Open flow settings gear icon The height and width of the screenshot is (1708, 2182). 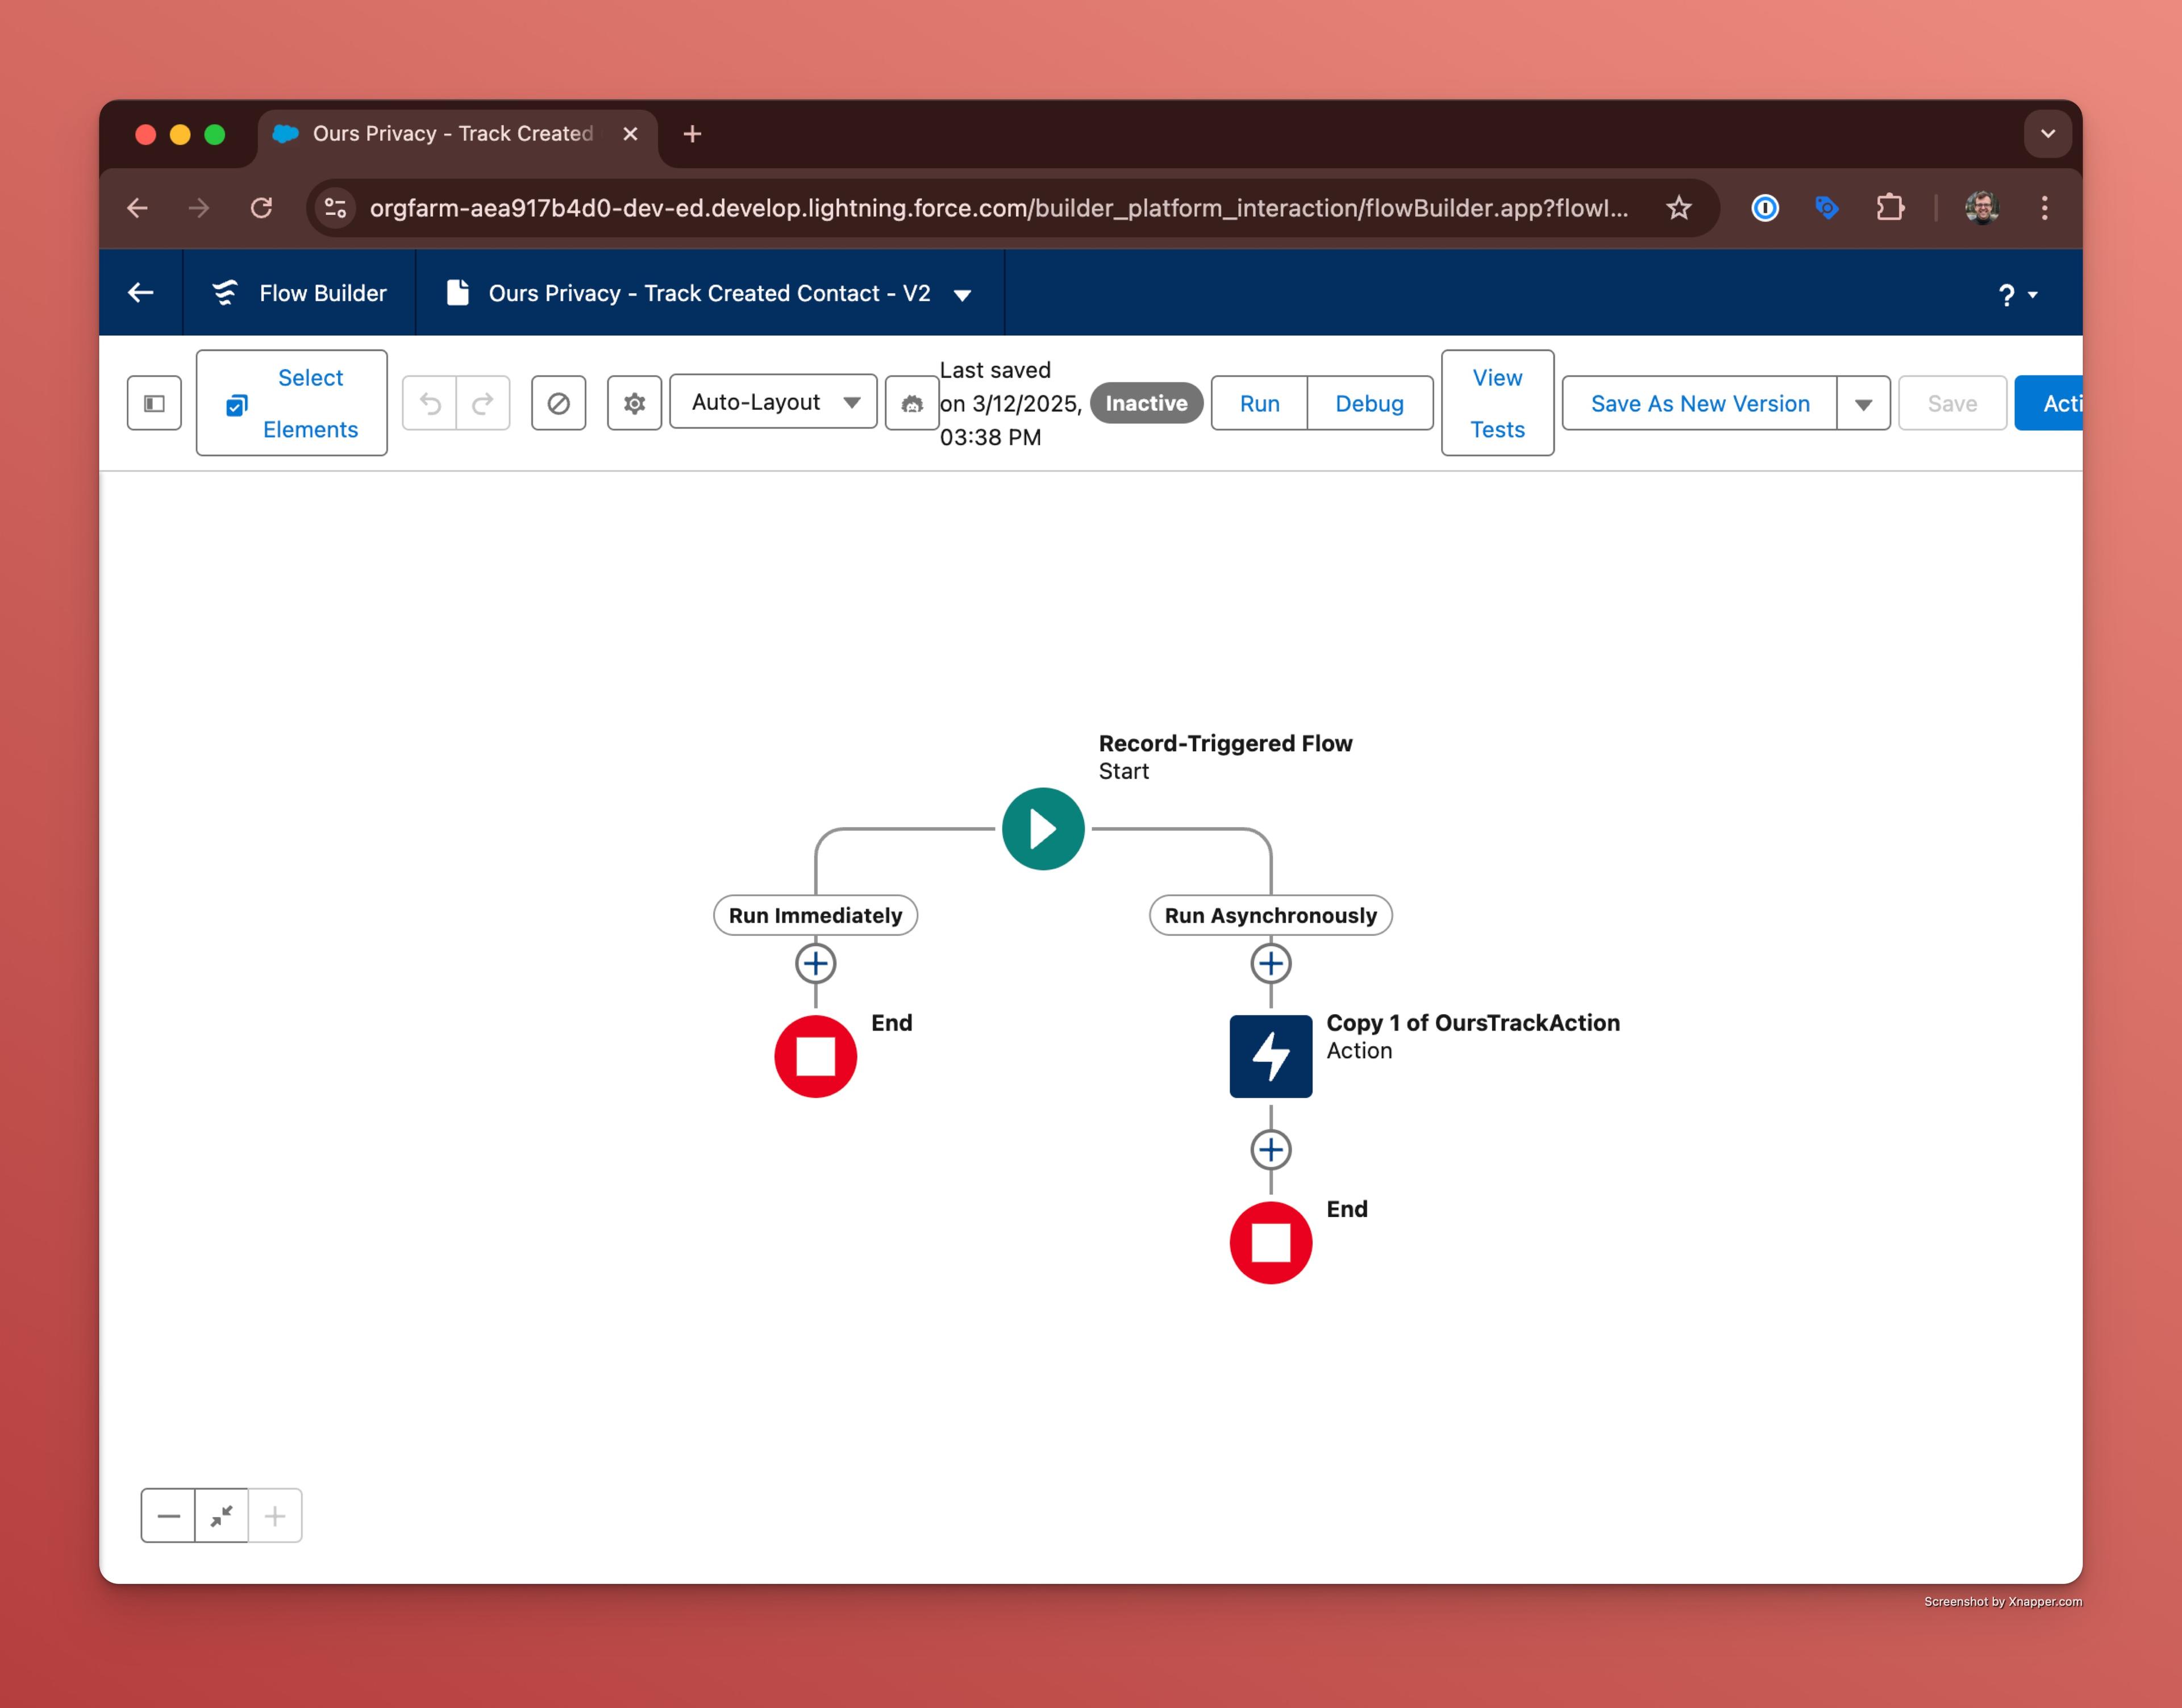coord(634,403)
